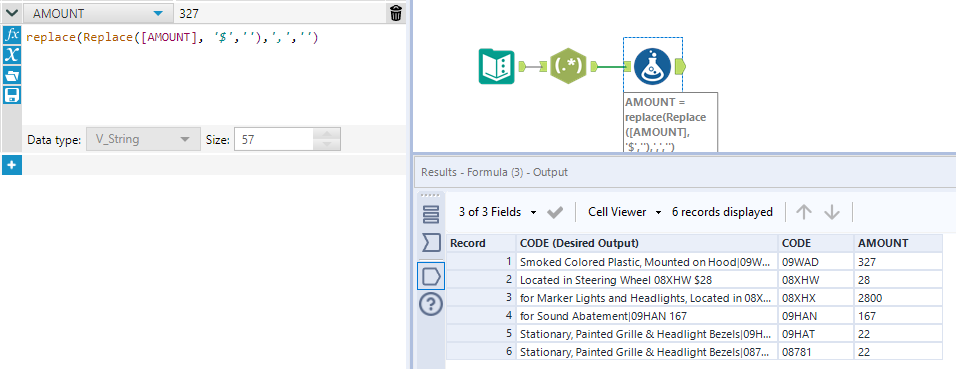Click the AMOUNT column header in results
Image resolution: width=956 pixels, height=369 pixels.
pos(898,243)
